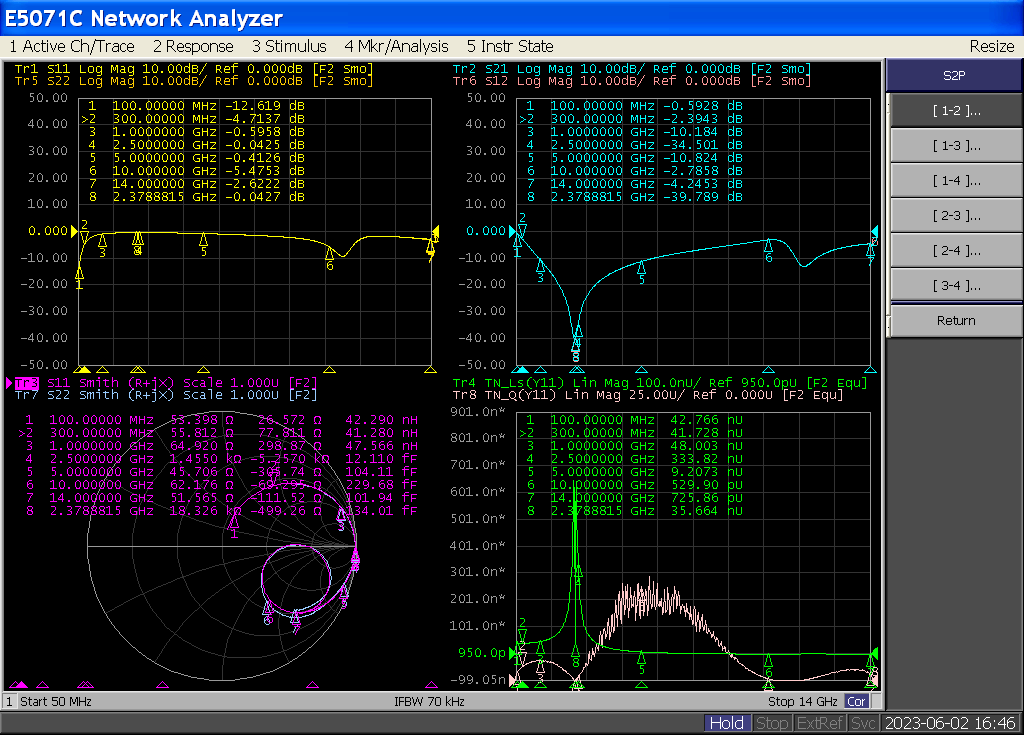The height and width of the screenshot is (735, 1024).
Task: Select the Tr4 TN_Ls(Y11) trace label
Action: pos(660,383)
